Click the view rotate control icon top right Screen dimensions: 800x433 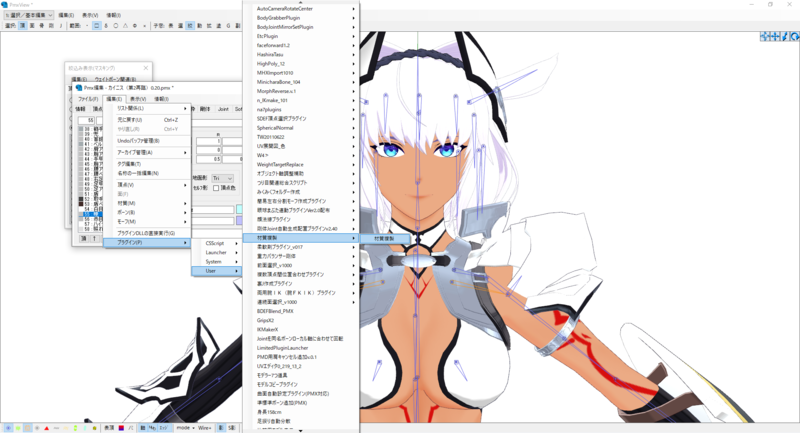click(x=794, y=36)
